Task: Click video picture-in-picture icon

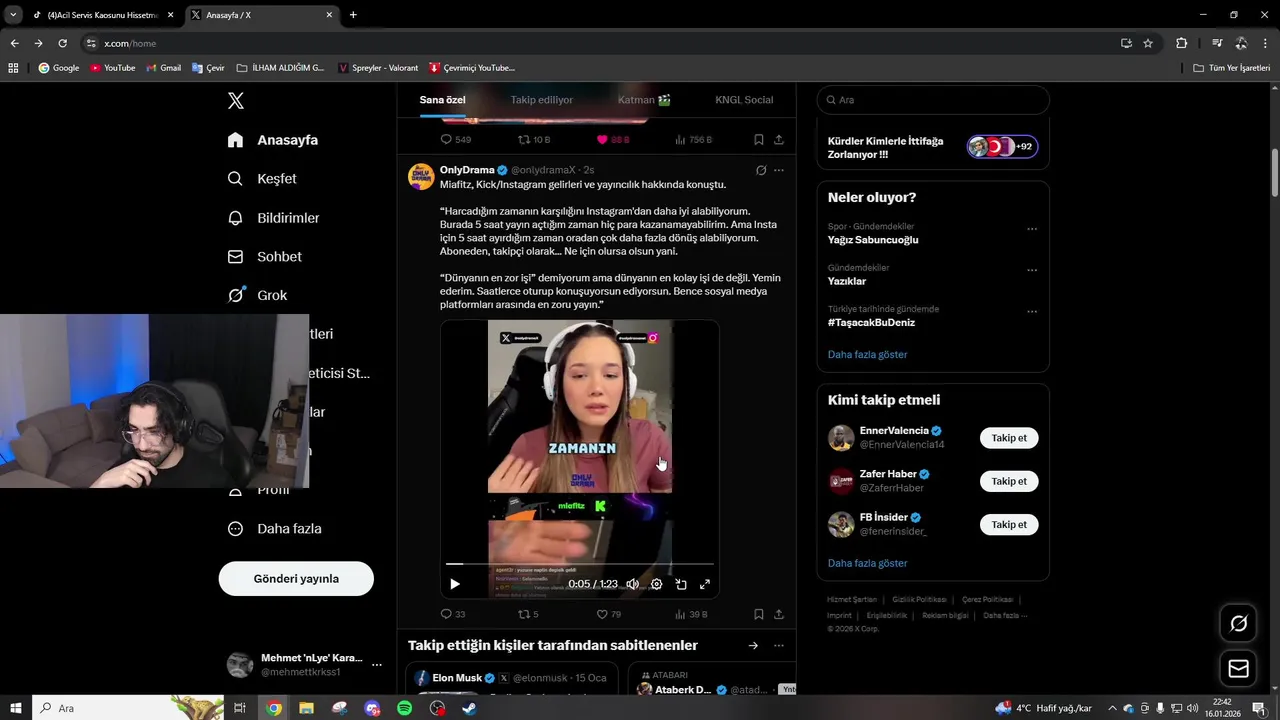Action: click(x=681, y=584)
